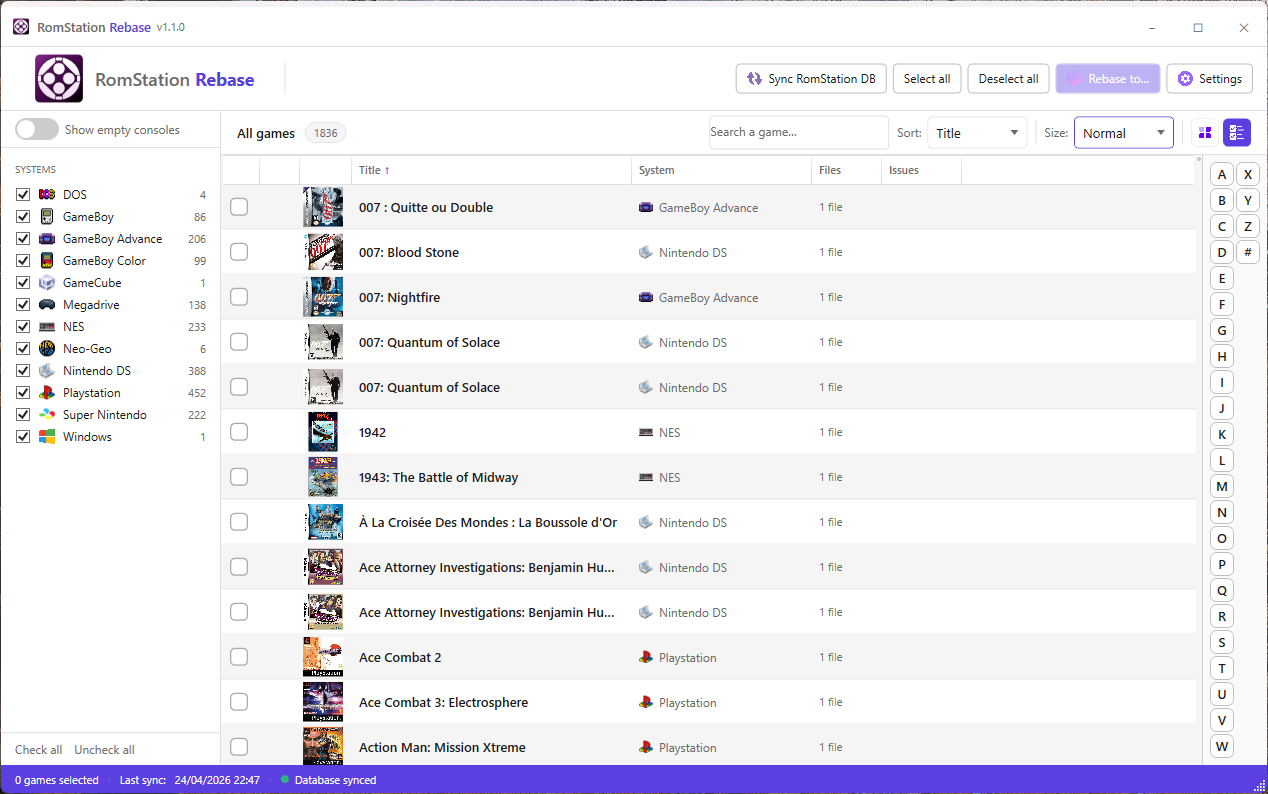Click the Search a game field
1268x794 pixels.
pos(798,132)
